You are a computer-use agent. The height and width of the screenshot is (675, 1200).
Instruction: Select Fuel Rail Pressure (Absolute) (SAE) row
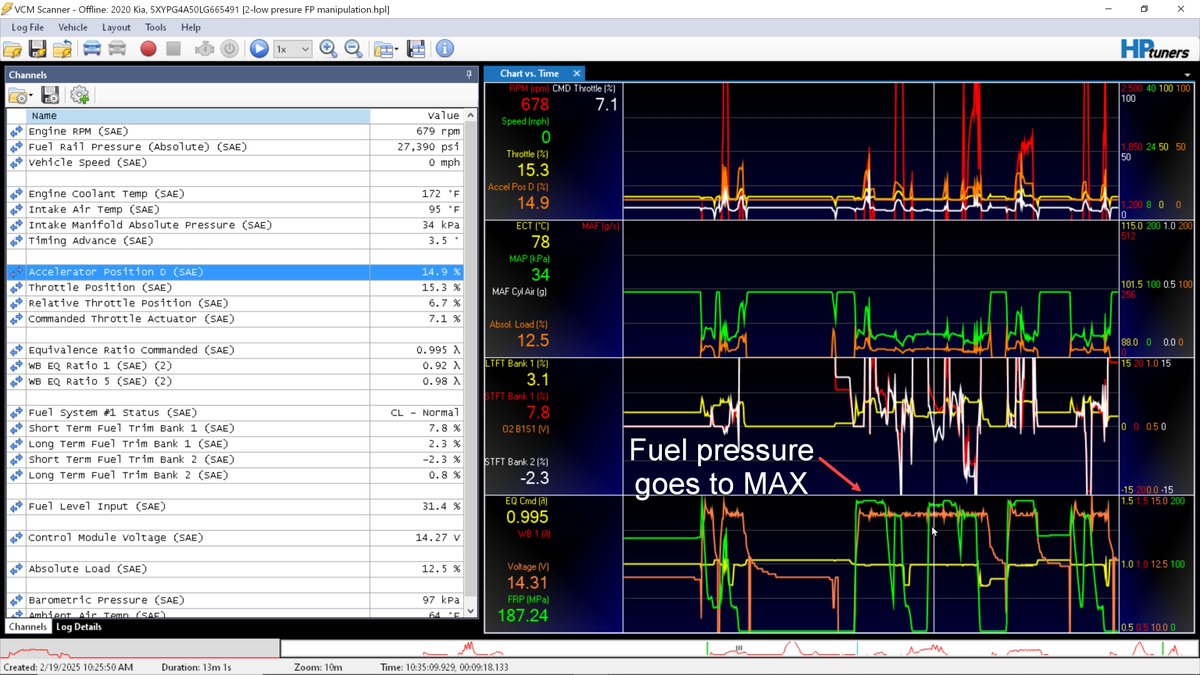pyautogui.click(x=235, y=147)
